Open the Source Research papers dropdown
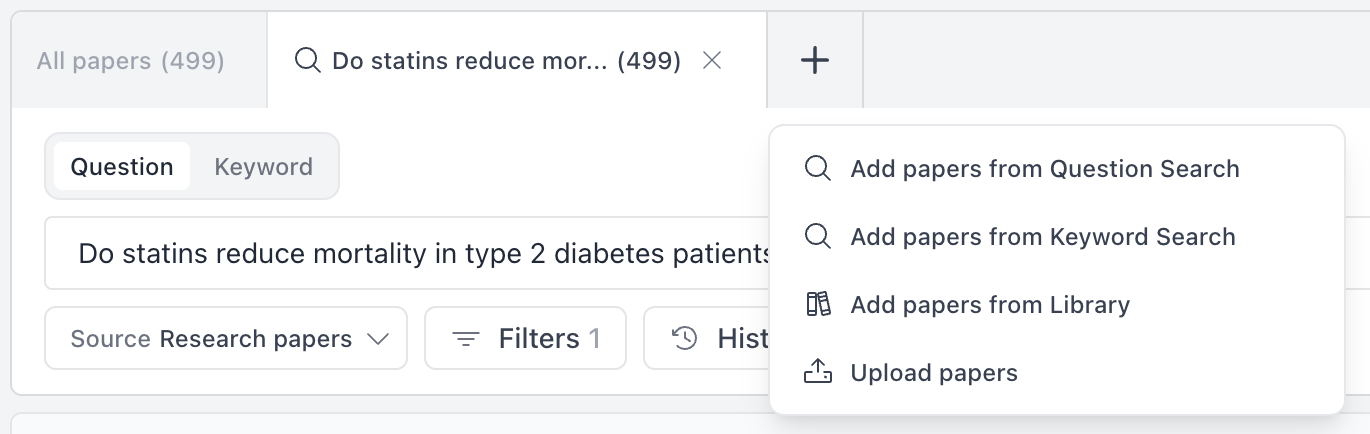1370x434 pixels. coord(226,339)
